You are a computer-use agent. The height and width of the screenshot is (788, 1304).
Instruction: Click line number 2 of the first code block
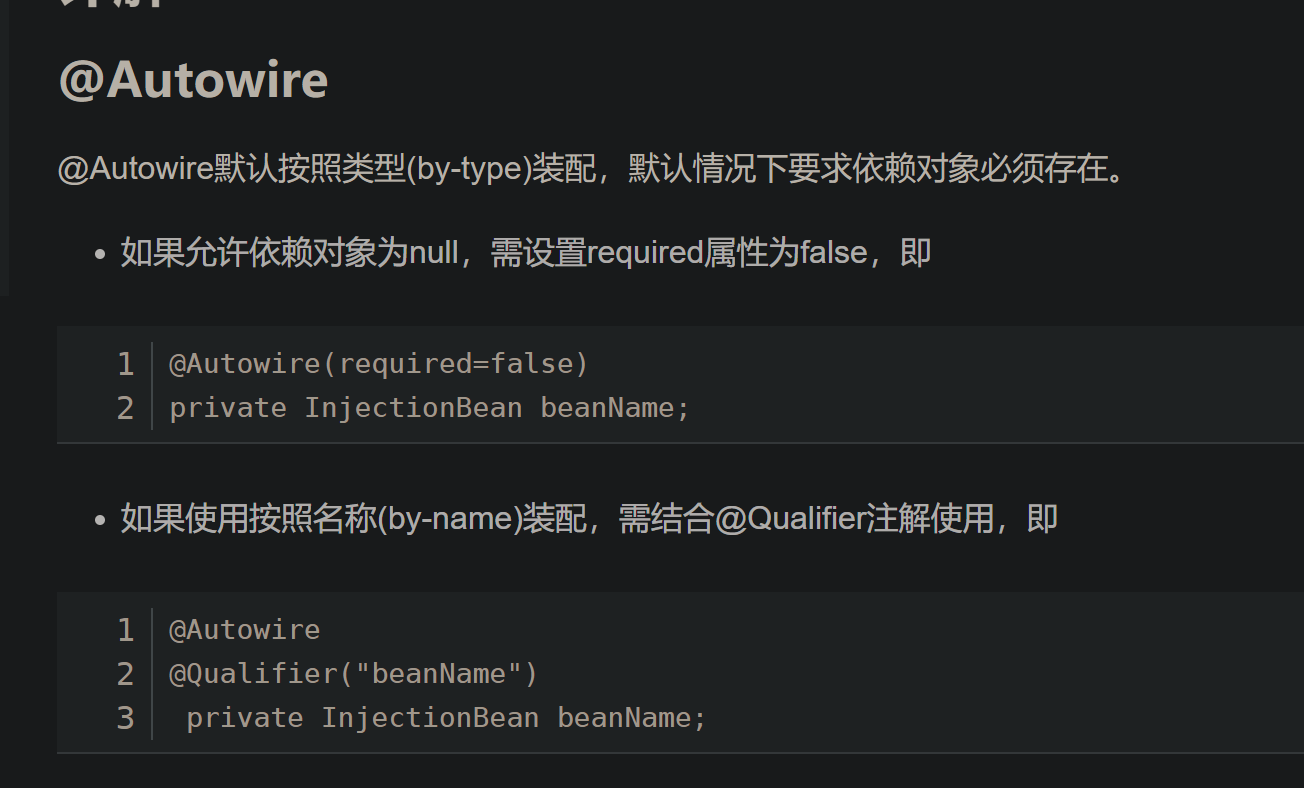coord(125,408)
